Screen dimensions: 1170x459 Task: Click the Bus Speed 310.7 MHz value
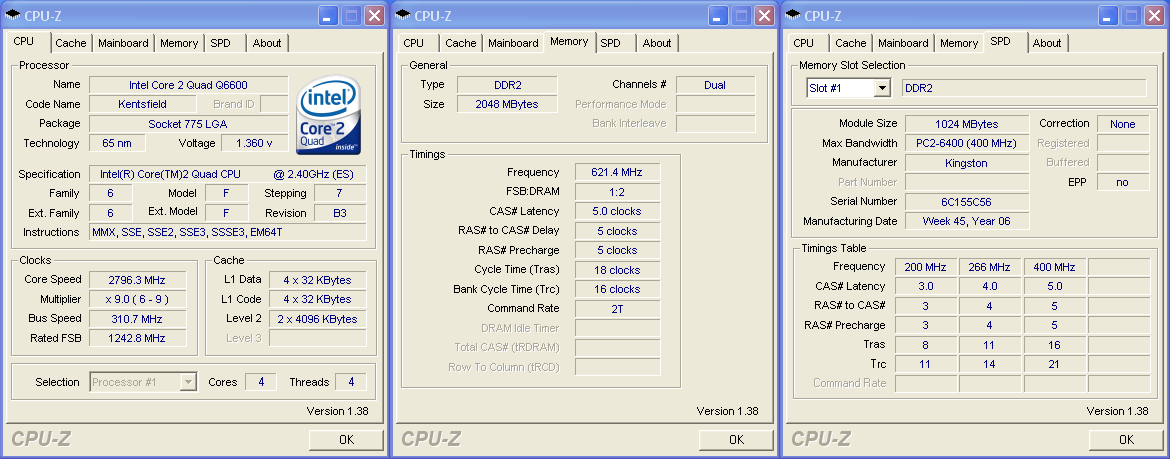point(137,319)
